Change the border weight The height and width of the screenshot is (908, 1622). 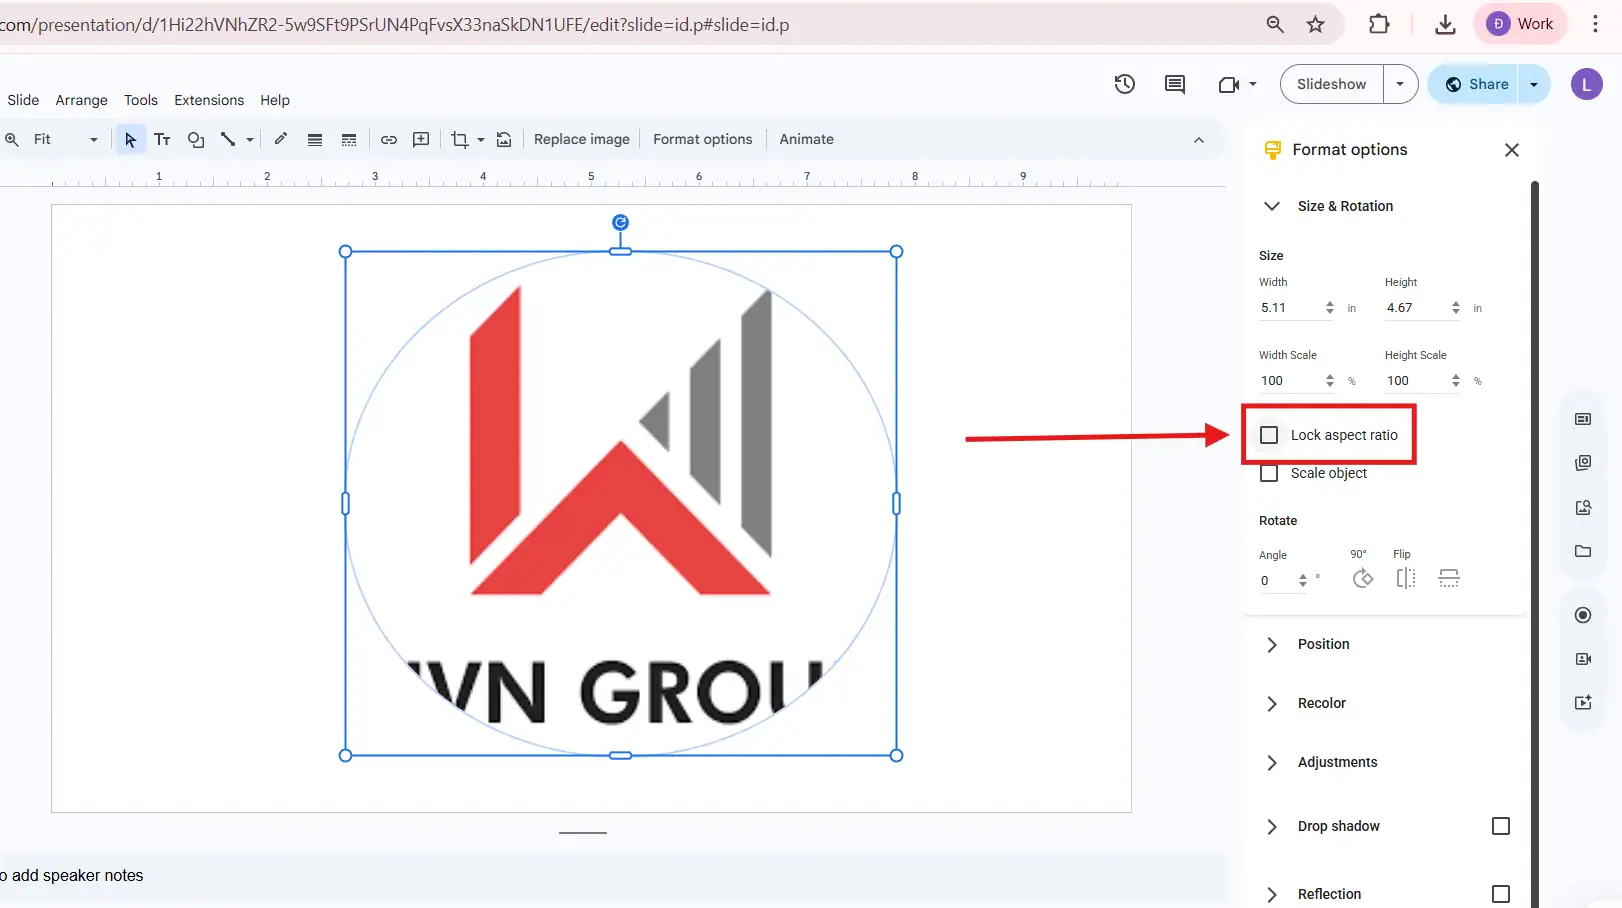tap(315, 139)
